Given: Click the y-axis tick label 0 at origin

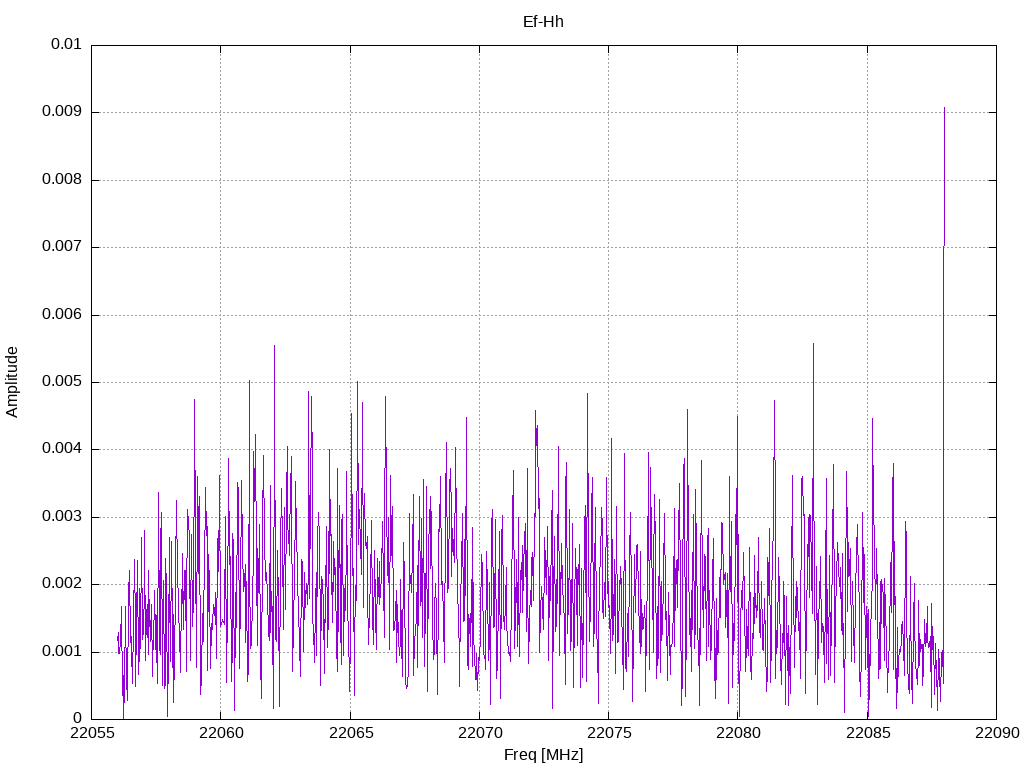Looking at the screenshot, I should (x=77, y=719).
